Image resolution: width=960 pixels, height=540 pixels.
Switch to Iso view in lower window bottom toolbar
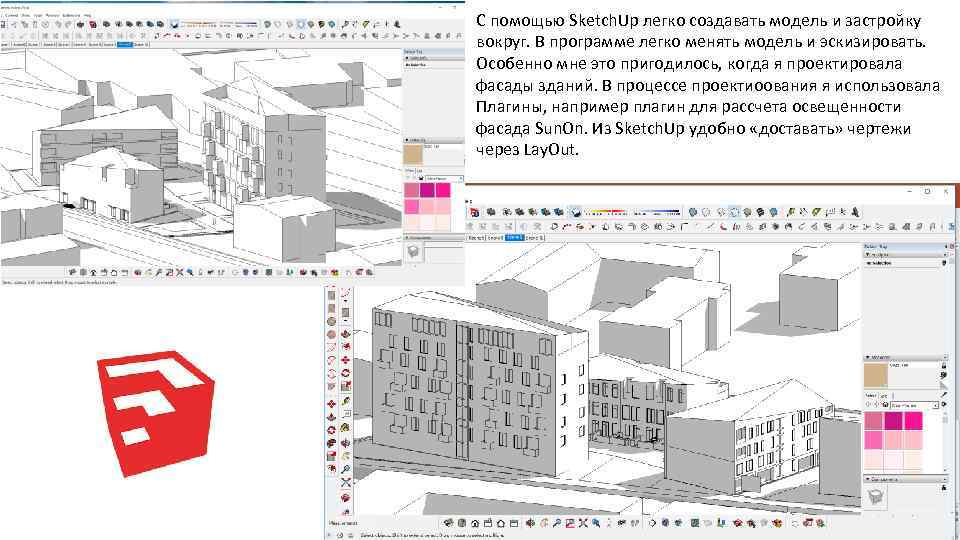click(x=449, y=523)
